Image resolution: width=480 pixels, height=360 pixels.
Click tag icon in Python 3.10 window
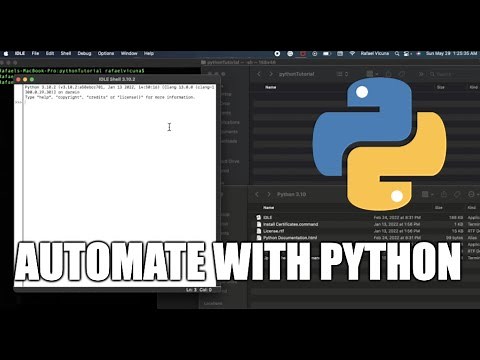point(457,194)
